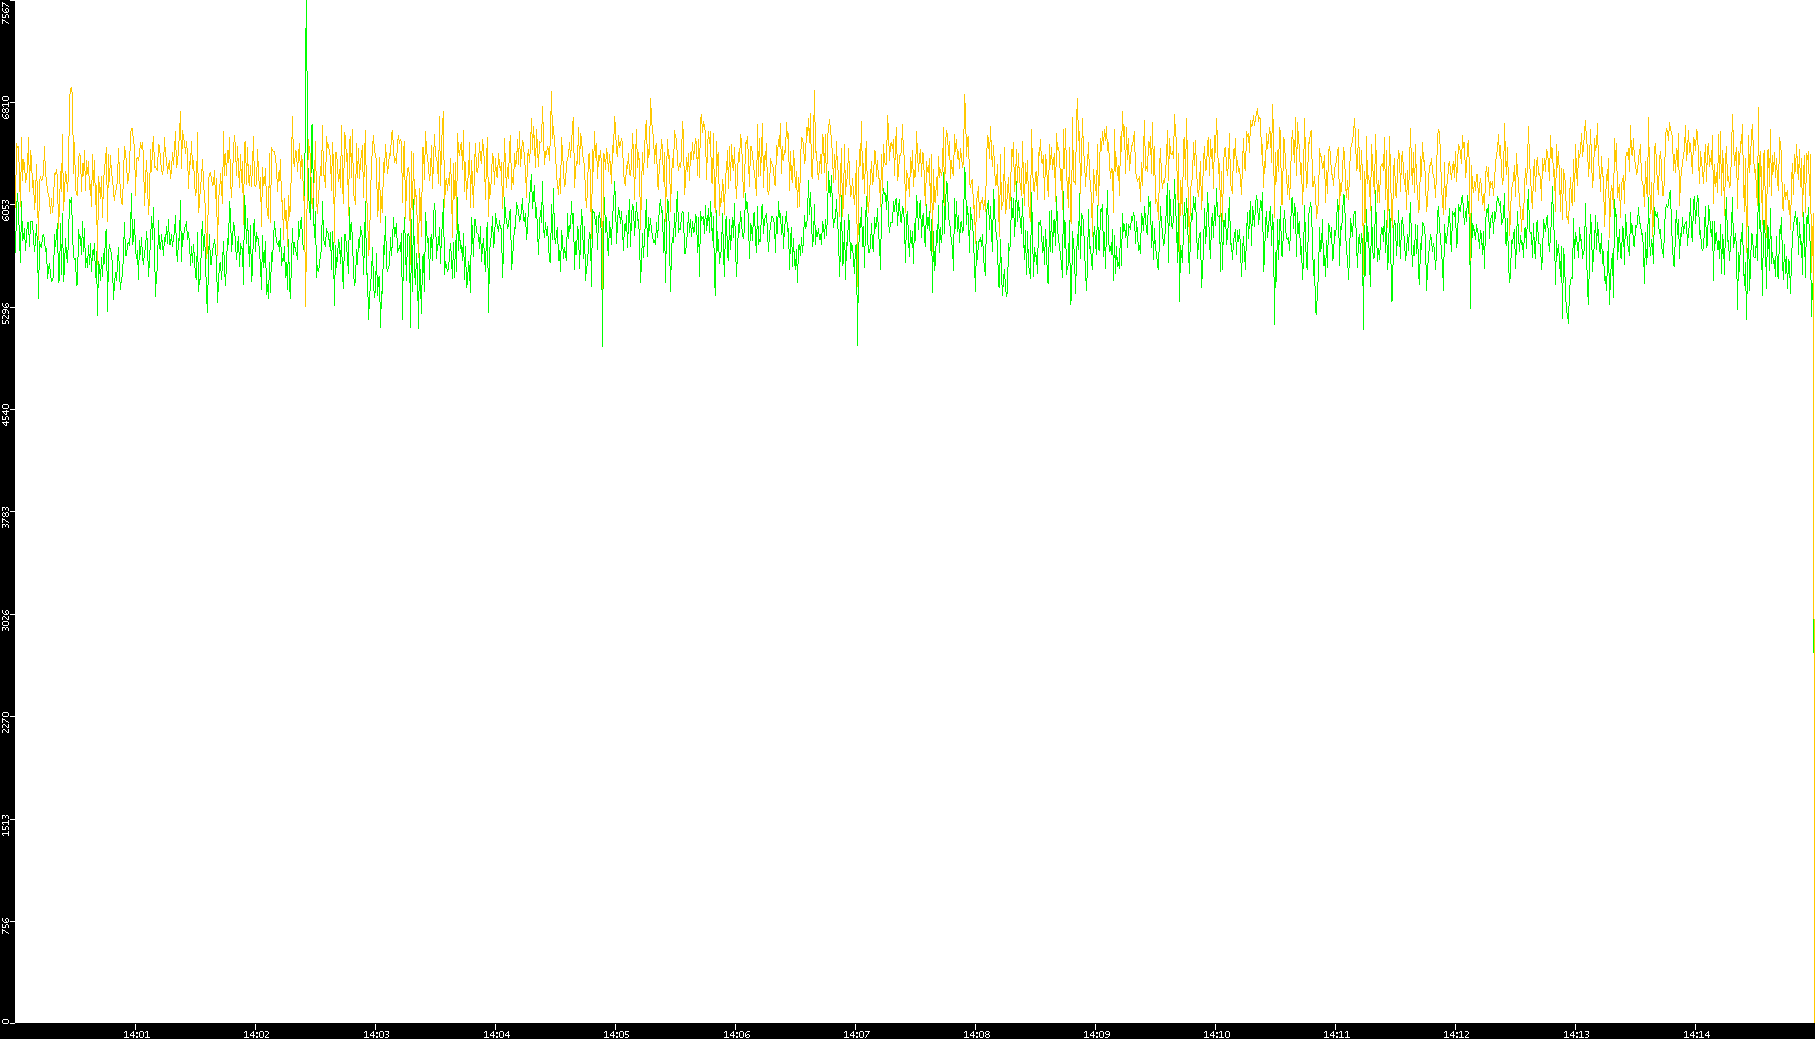Click the 14:01 time axis label

pos(136,1033)
